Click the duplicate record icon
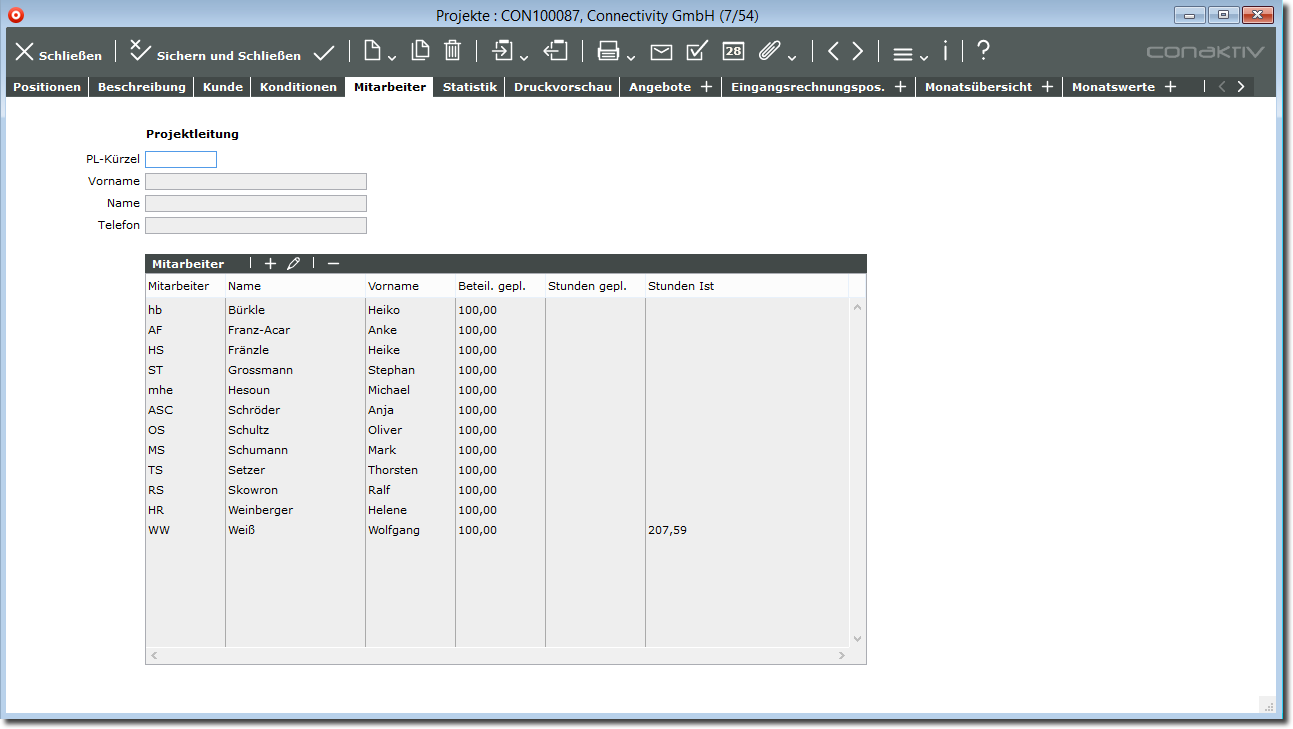 [x=421, y=51]
